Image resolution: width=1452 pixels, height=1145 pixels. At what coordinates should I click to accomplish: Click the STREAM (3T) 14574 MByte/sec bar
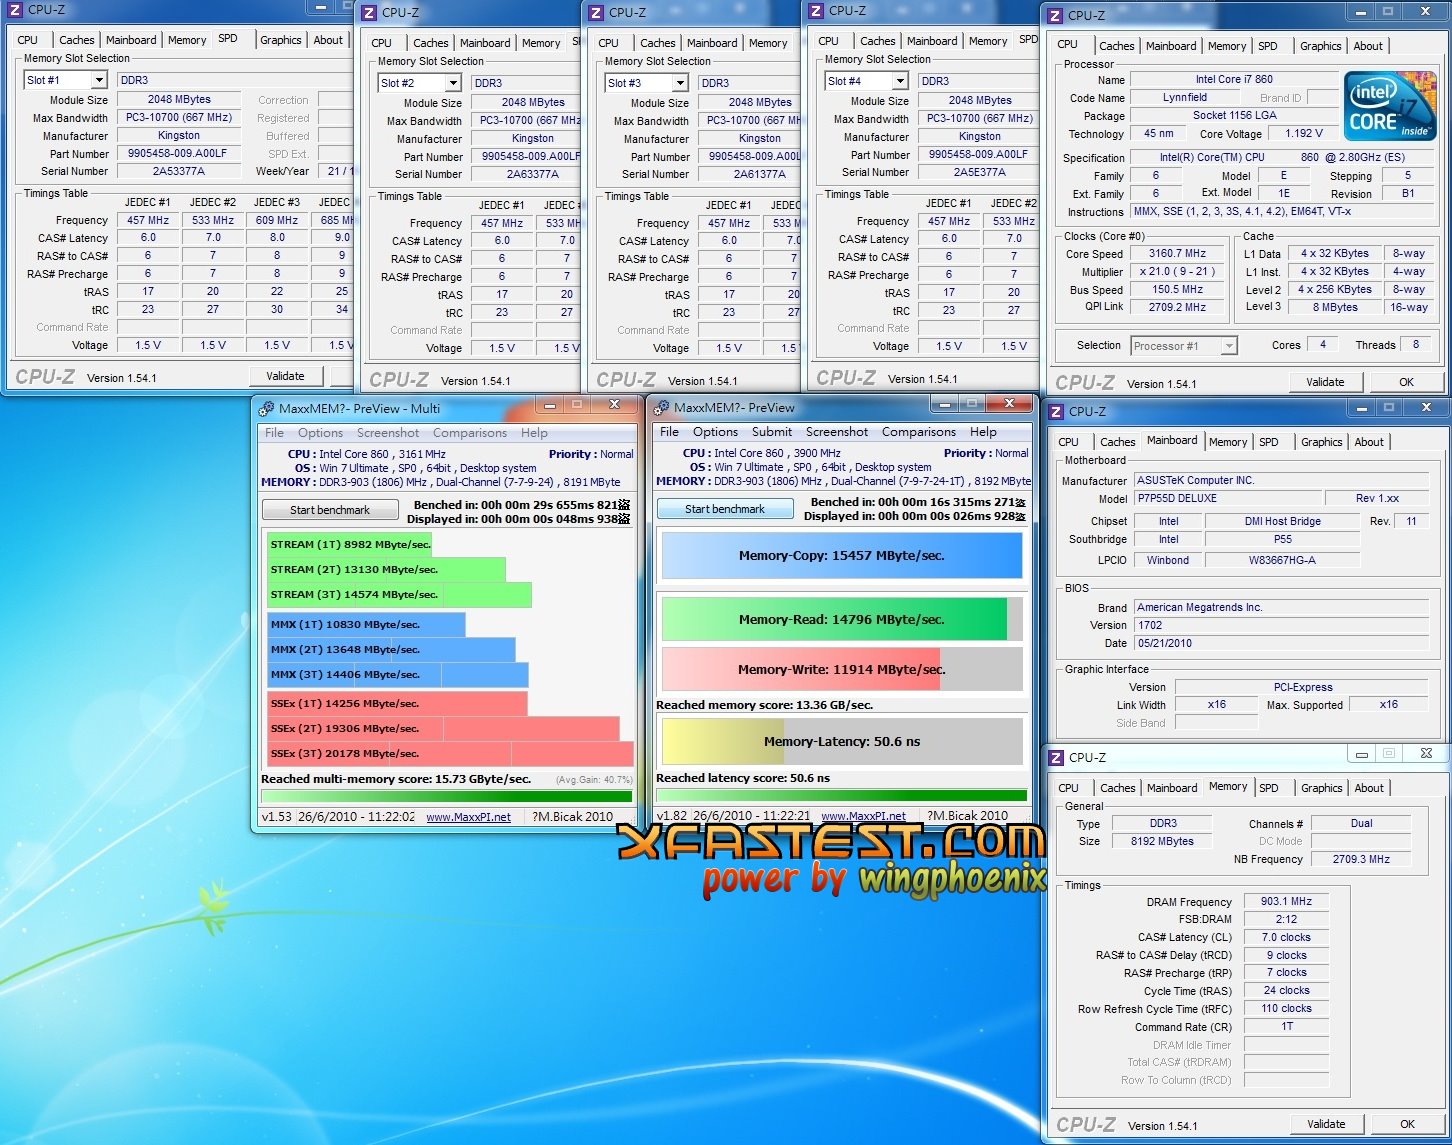(399, 594)
